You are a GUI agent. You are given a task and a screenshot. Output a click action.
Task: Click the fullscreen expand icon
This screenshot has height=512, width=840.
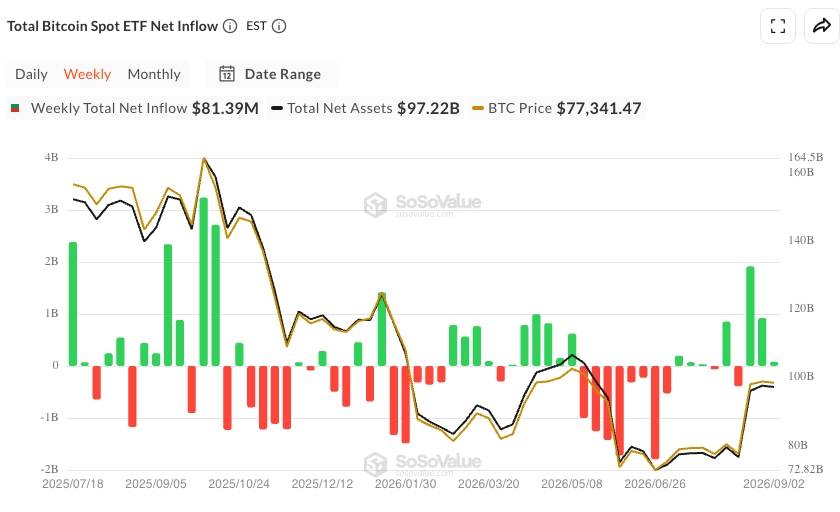click(x=777, y=26)
